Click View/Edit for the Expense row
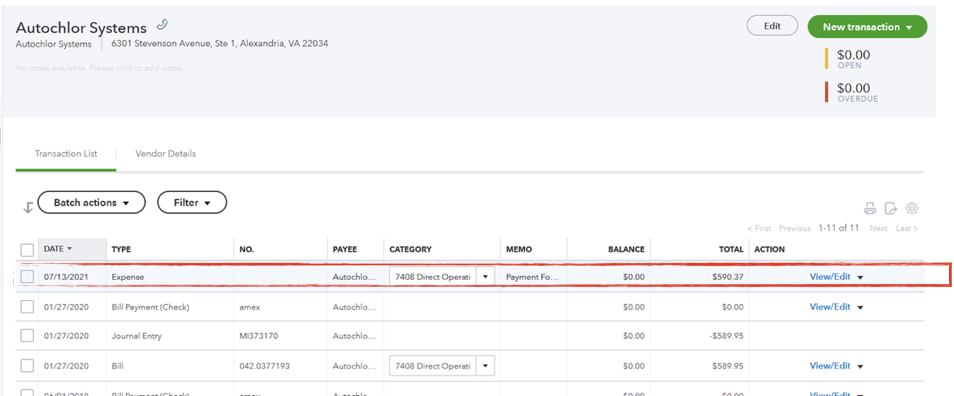The width and height of the screenshot is (954, 396). (830, 276)
